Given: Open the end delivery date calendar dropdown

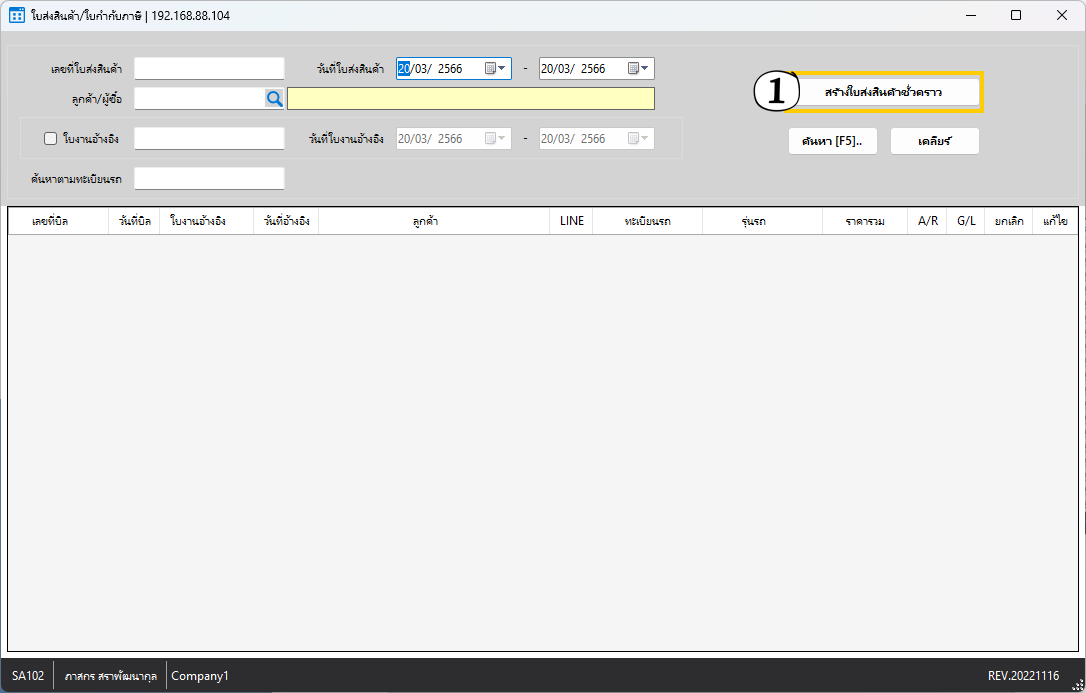Looking at the screenshot, I should coord(640,69).
